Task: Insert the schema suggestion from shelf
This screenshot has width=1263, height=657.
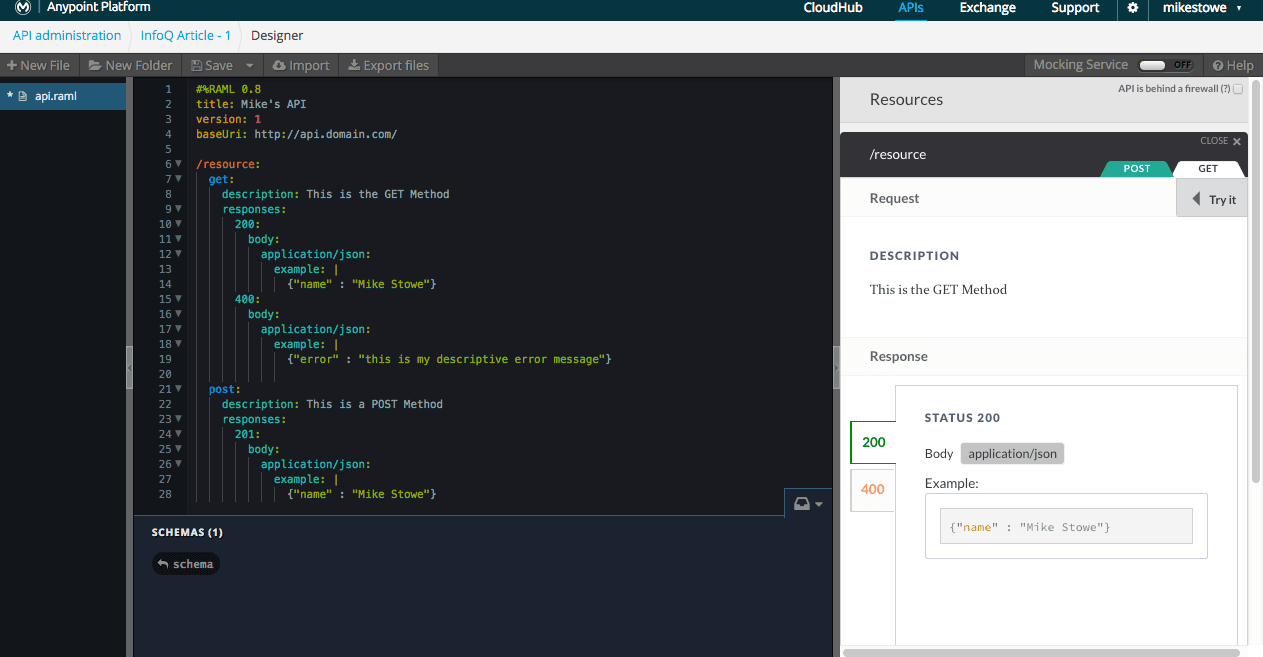Action: pos(186,564)
